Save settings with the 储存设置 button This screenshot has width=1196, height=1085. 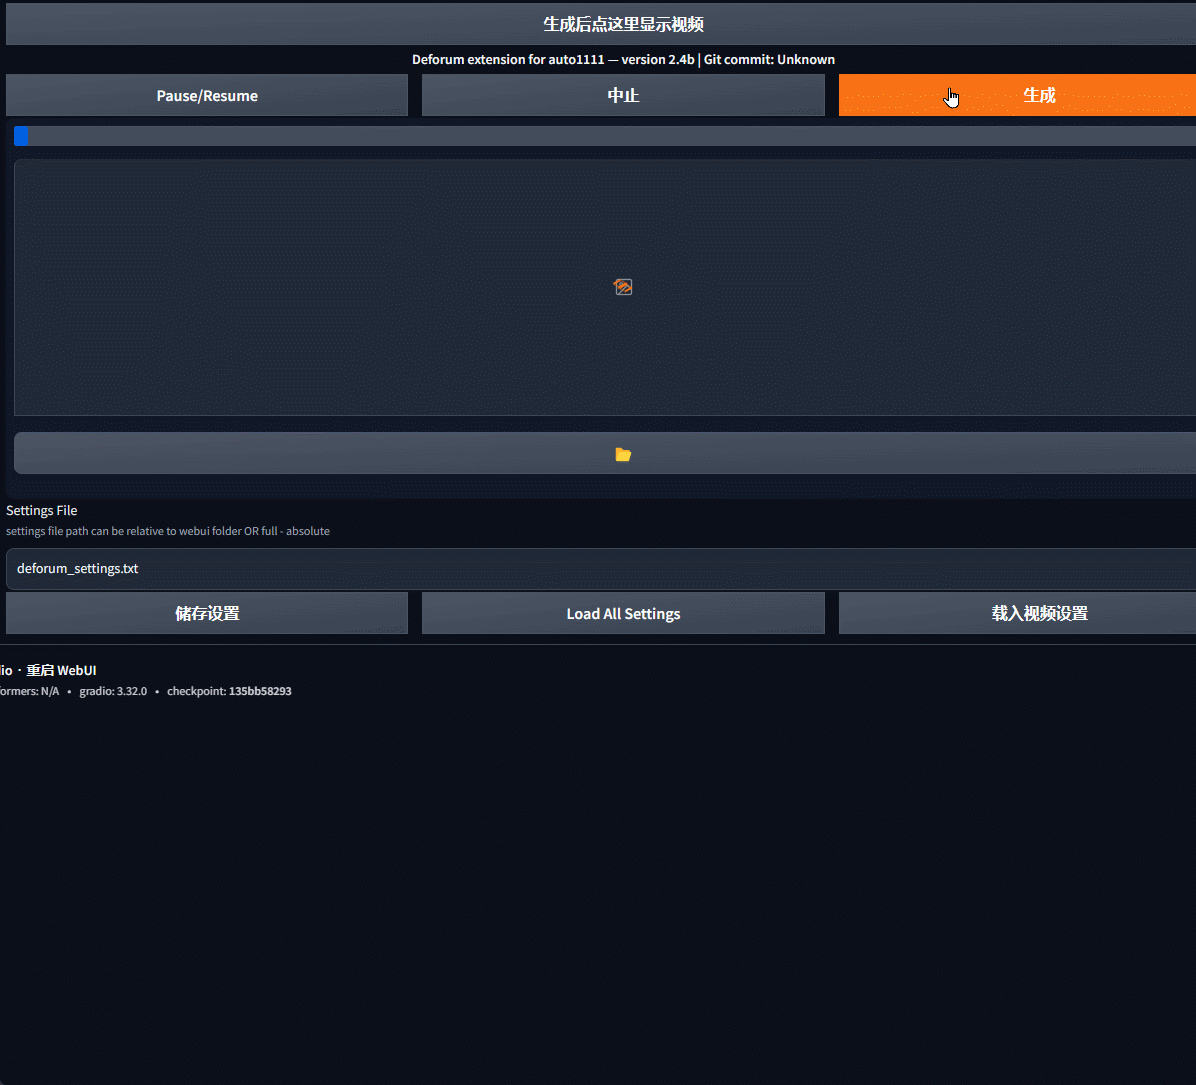(207, 613)
